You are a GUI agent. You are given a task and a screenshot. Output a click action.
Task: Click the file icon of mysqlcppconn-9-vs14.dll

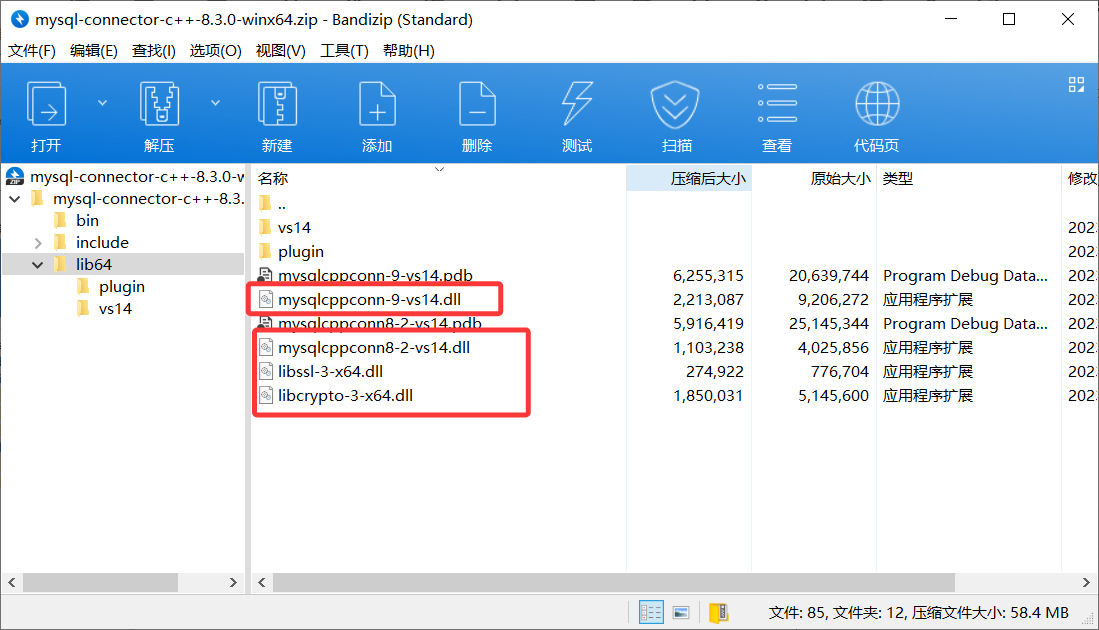[x=266, y=299]
